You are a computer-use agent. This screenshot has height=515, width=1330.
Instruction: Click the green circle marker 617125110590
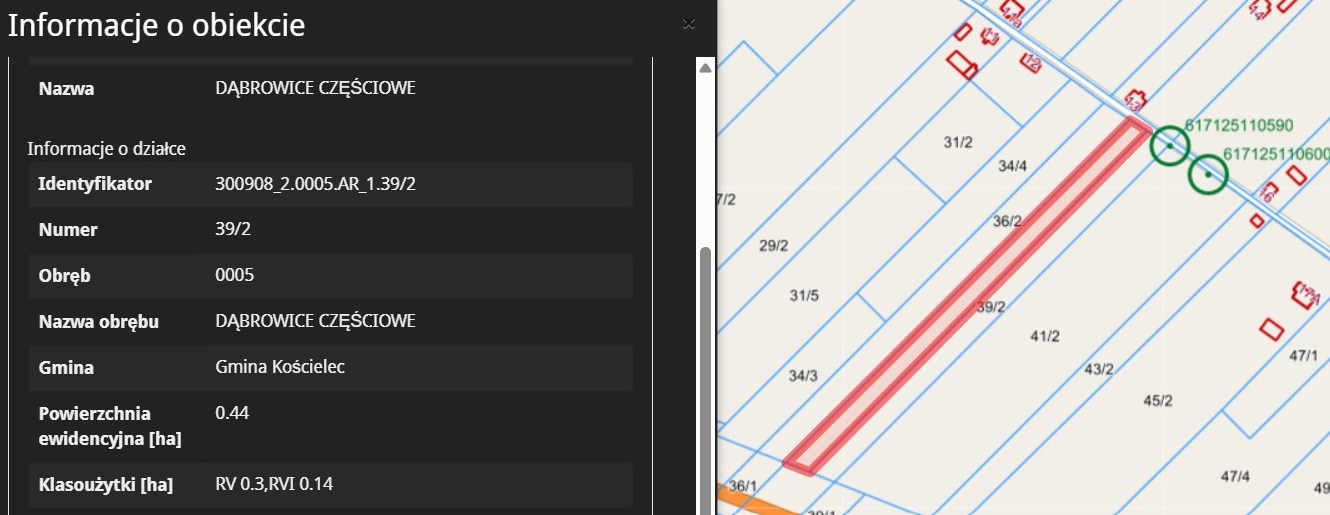point(1169,146)
